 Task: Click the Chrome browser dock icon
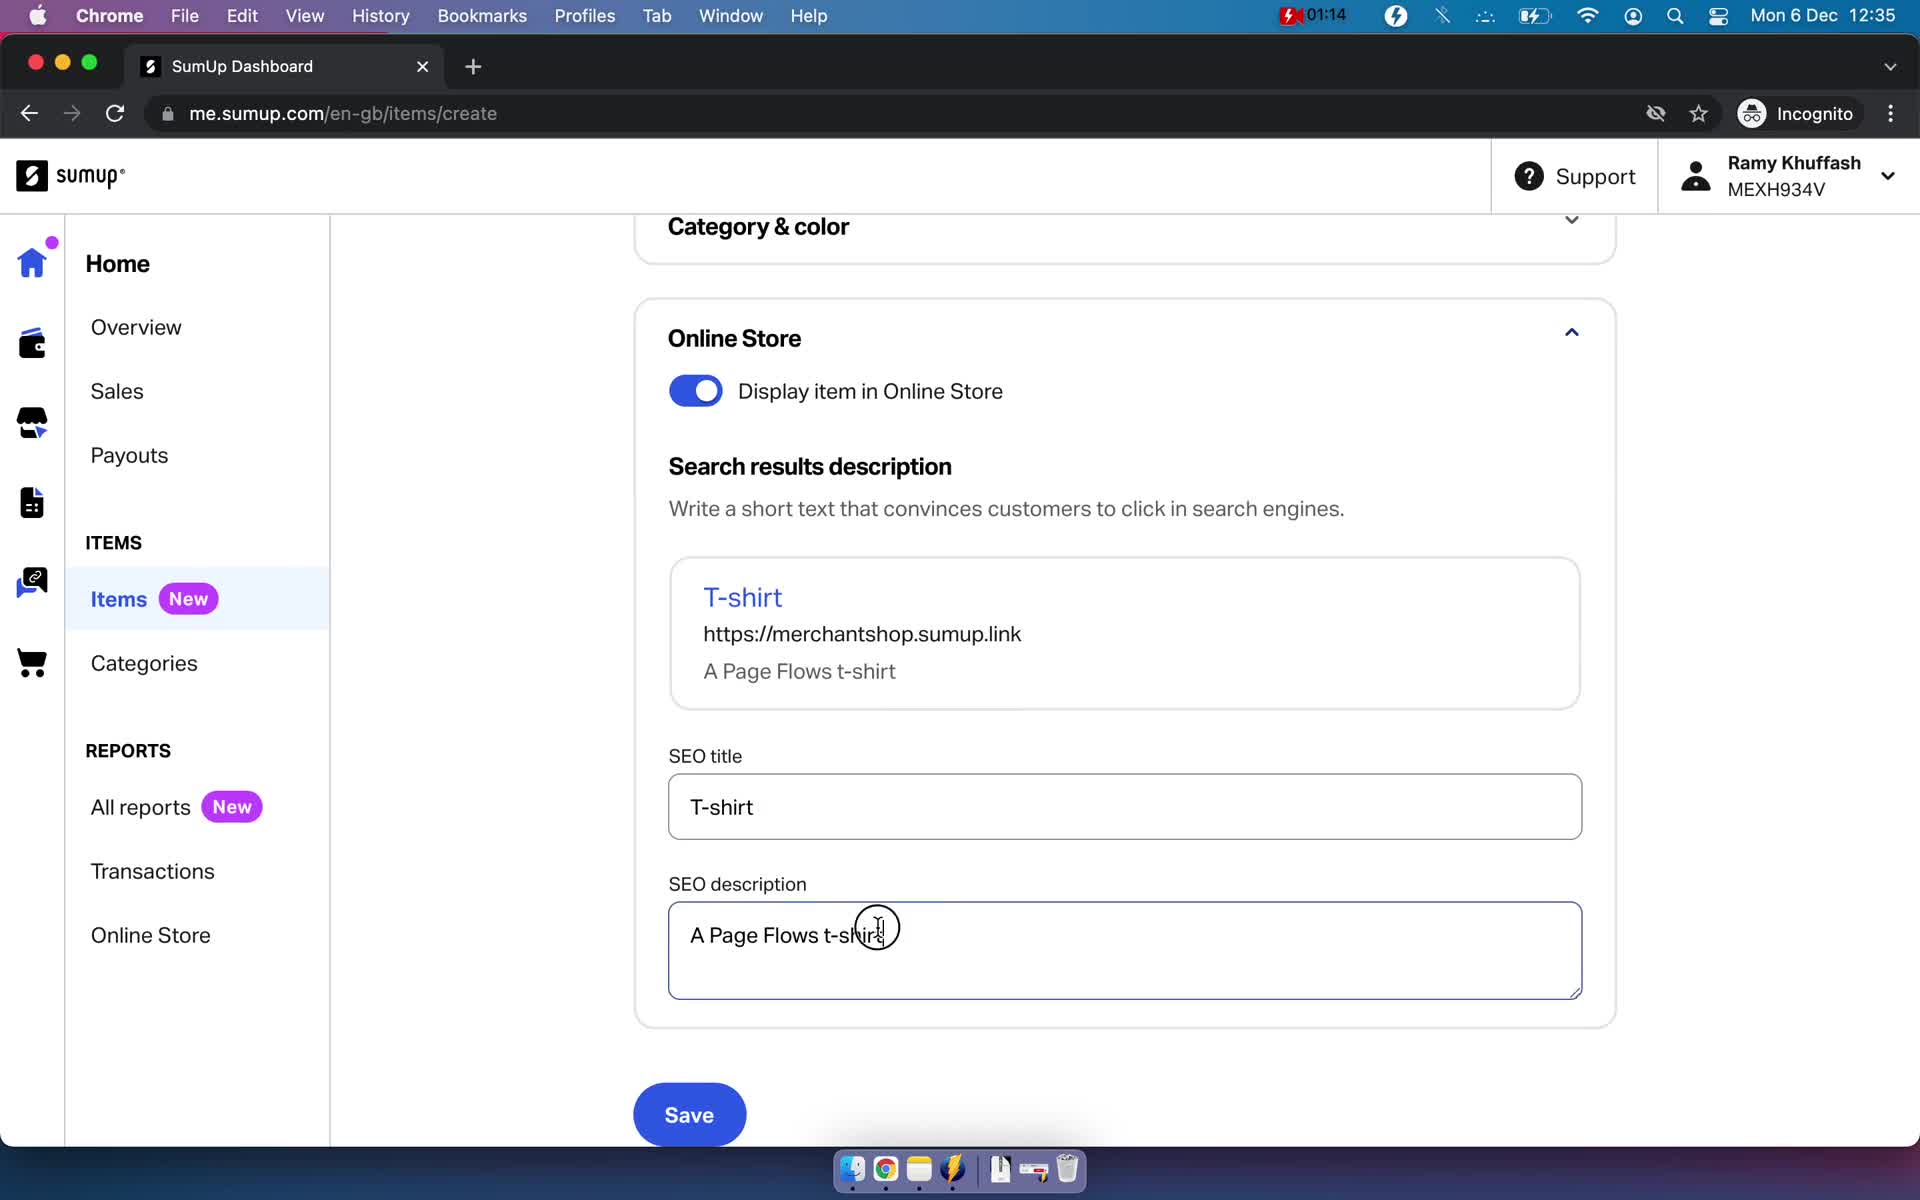pyautogui.click(x=885, y=1168)
